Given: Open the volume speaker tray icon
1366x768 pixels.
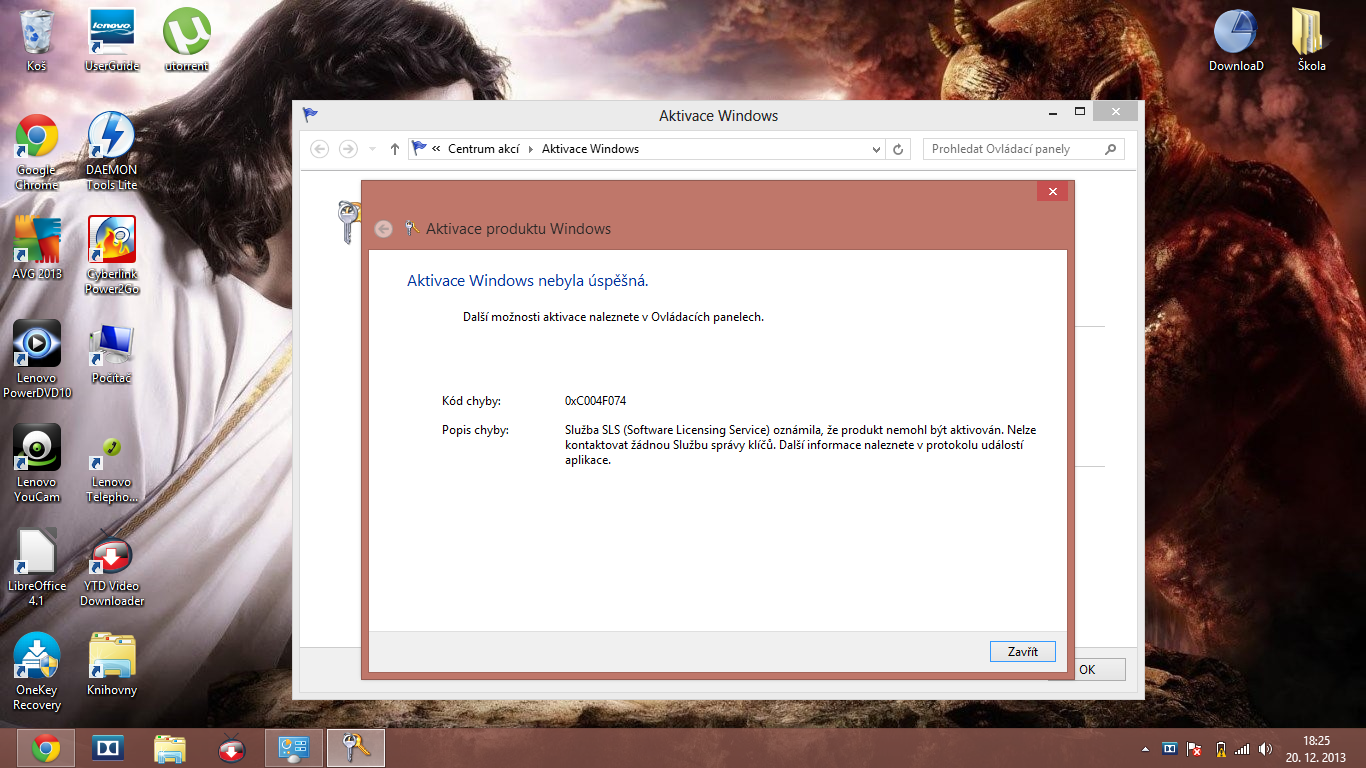Looking at the screenshot, I should (x=1266, y=749).
